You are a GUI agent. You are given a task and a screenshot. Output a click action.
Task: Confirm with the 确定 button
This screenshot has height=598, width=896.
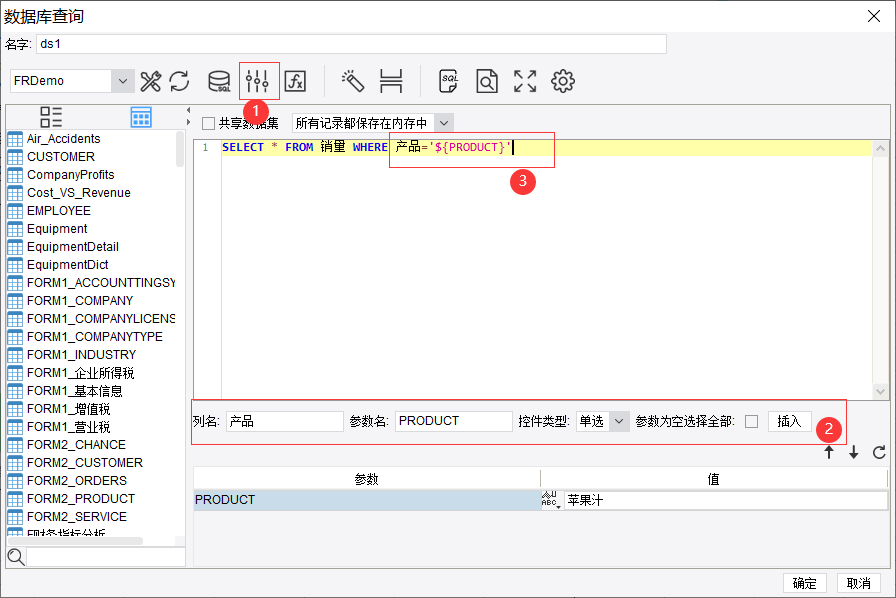[805, 583]
